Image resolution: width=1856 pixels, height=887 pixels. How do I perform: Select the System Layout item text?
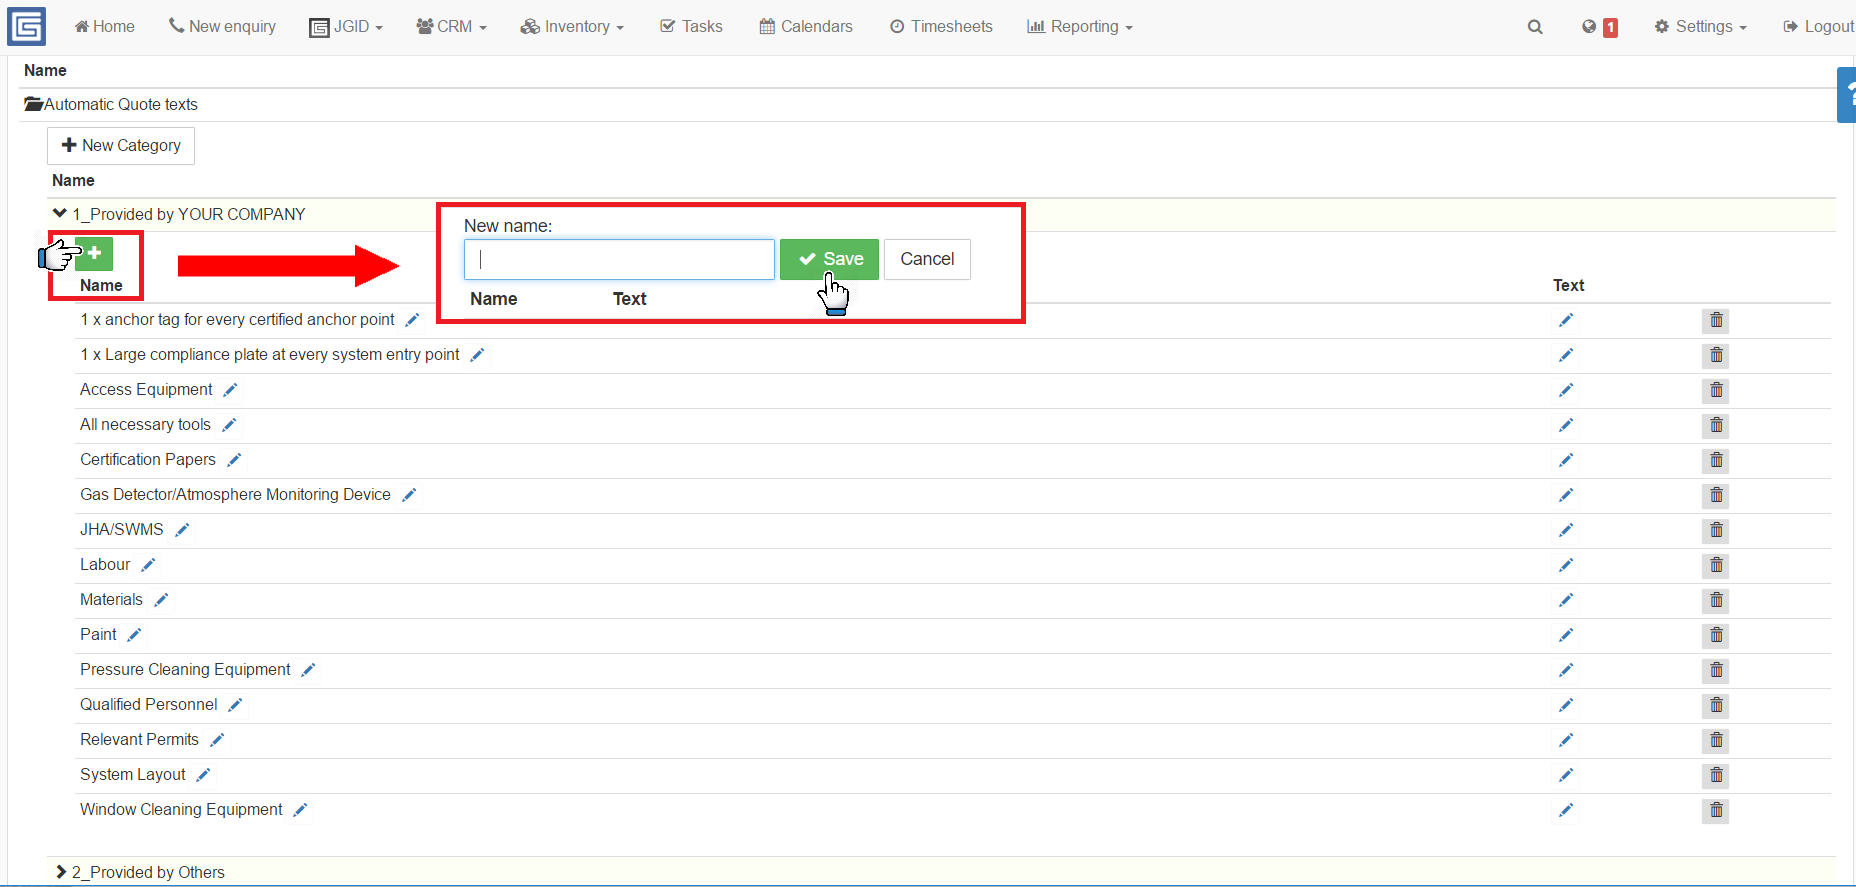[x=133, y=775]
